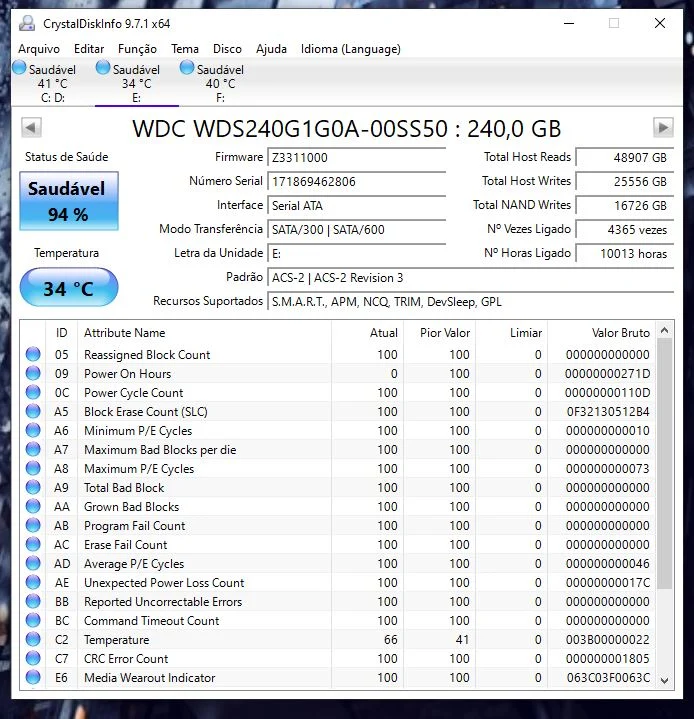Click status orb for Grown Bad Blocks
The width and height of the screenshot is (694, 719).
click(33, 506)
